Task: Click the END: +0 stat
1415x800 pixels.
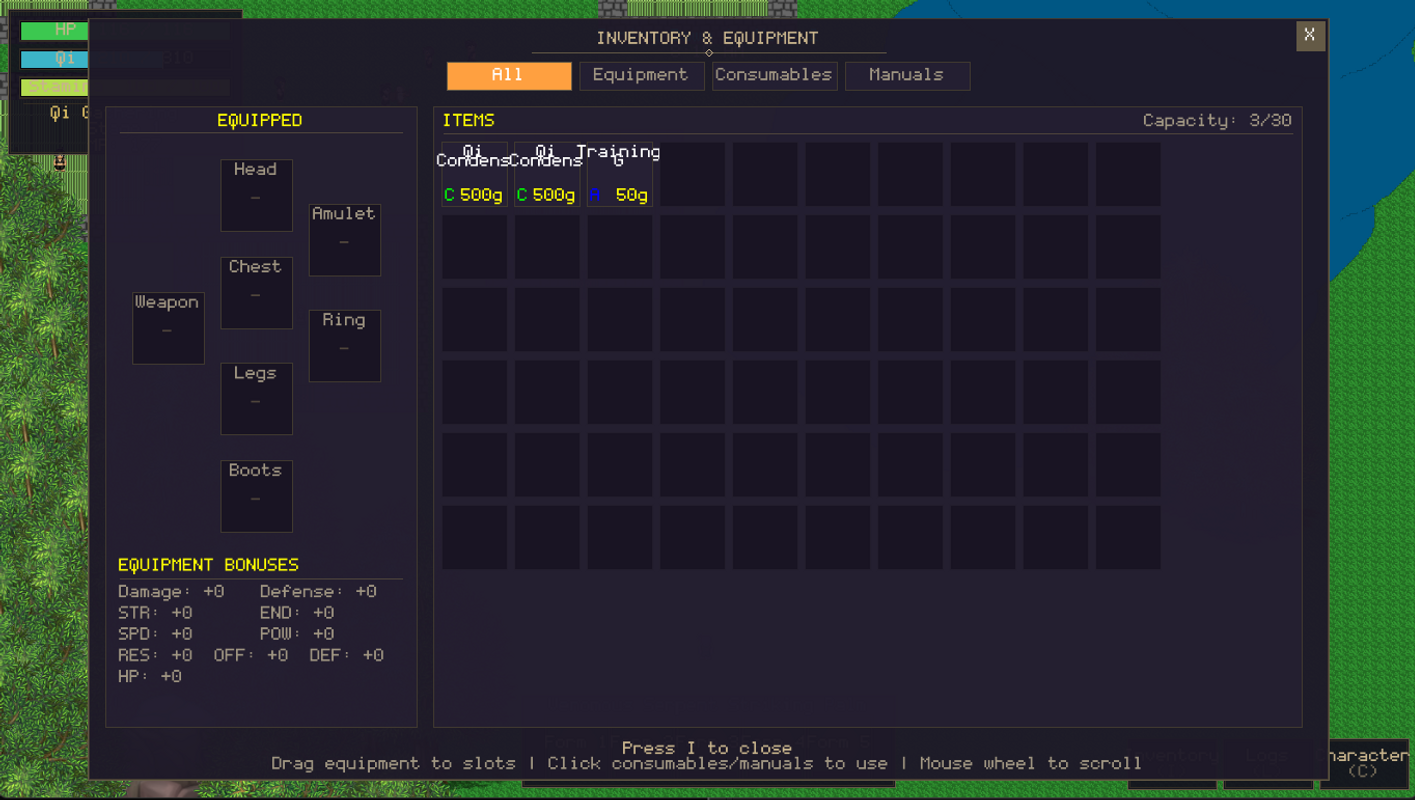Action: tap(297, 613)
